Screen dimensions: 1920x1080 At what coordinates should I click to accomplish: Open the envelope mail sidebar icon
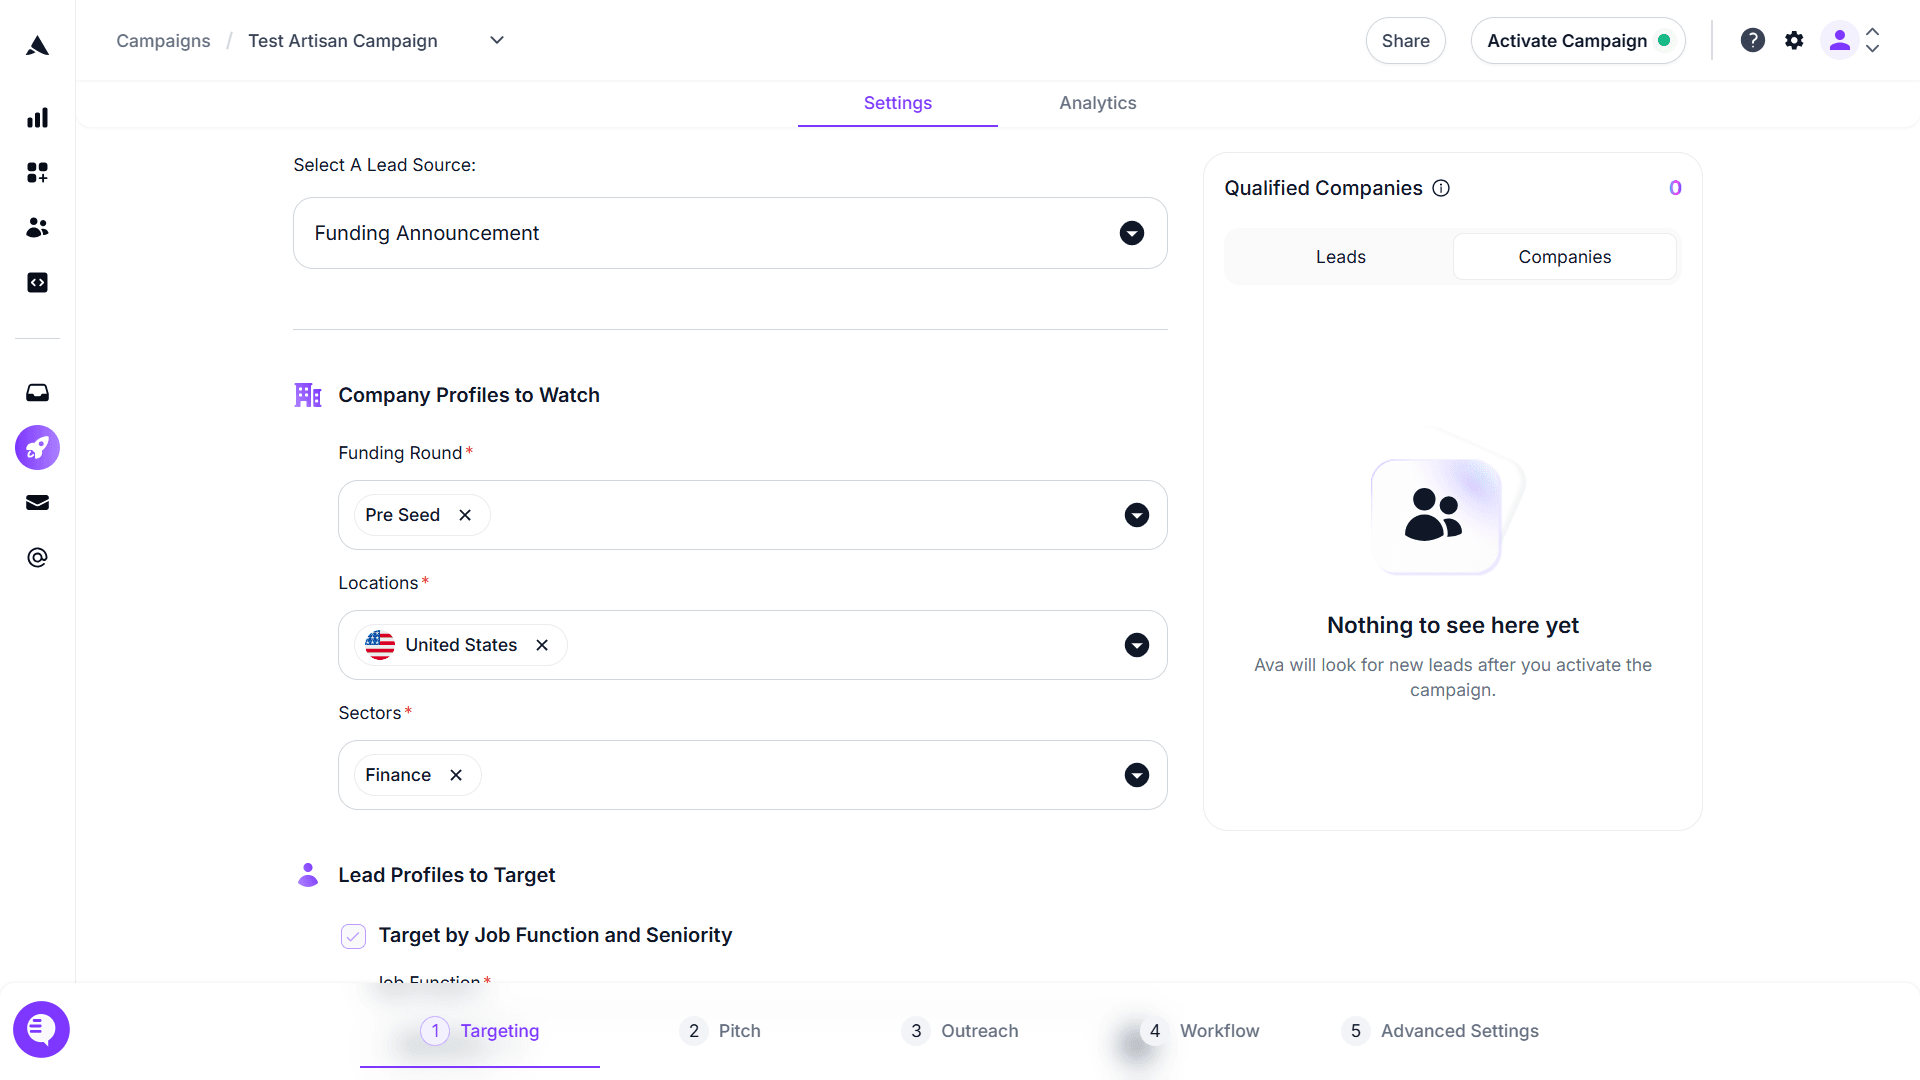(37, 503)
